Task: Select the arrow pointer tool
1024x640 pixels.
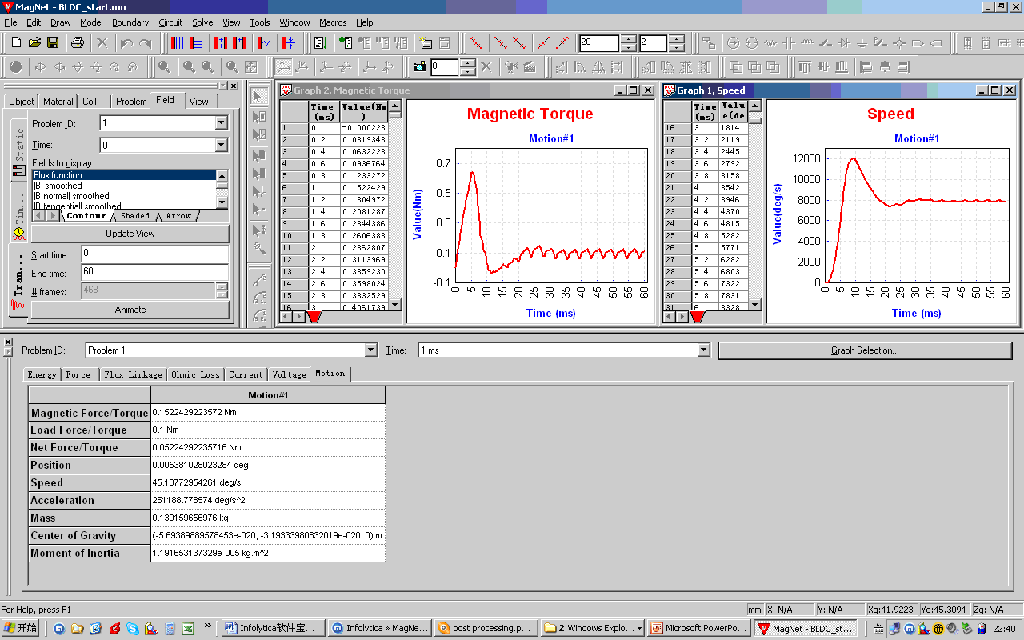Action: pos(258,96)
